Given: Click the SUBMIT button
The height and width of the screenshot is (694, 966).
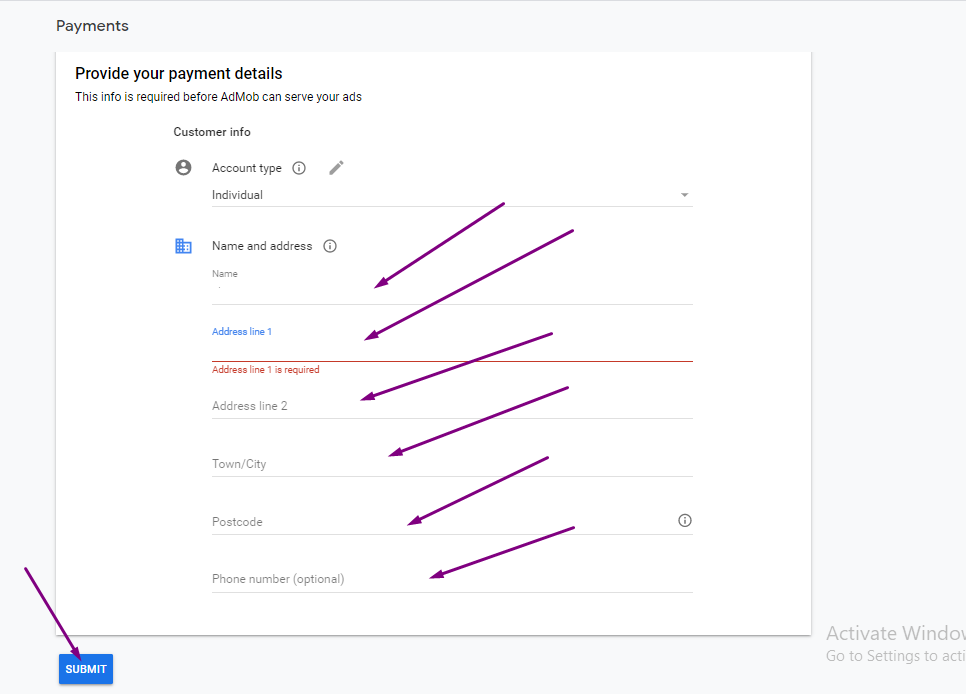Looking at the screenshot, I should point(85,668).
